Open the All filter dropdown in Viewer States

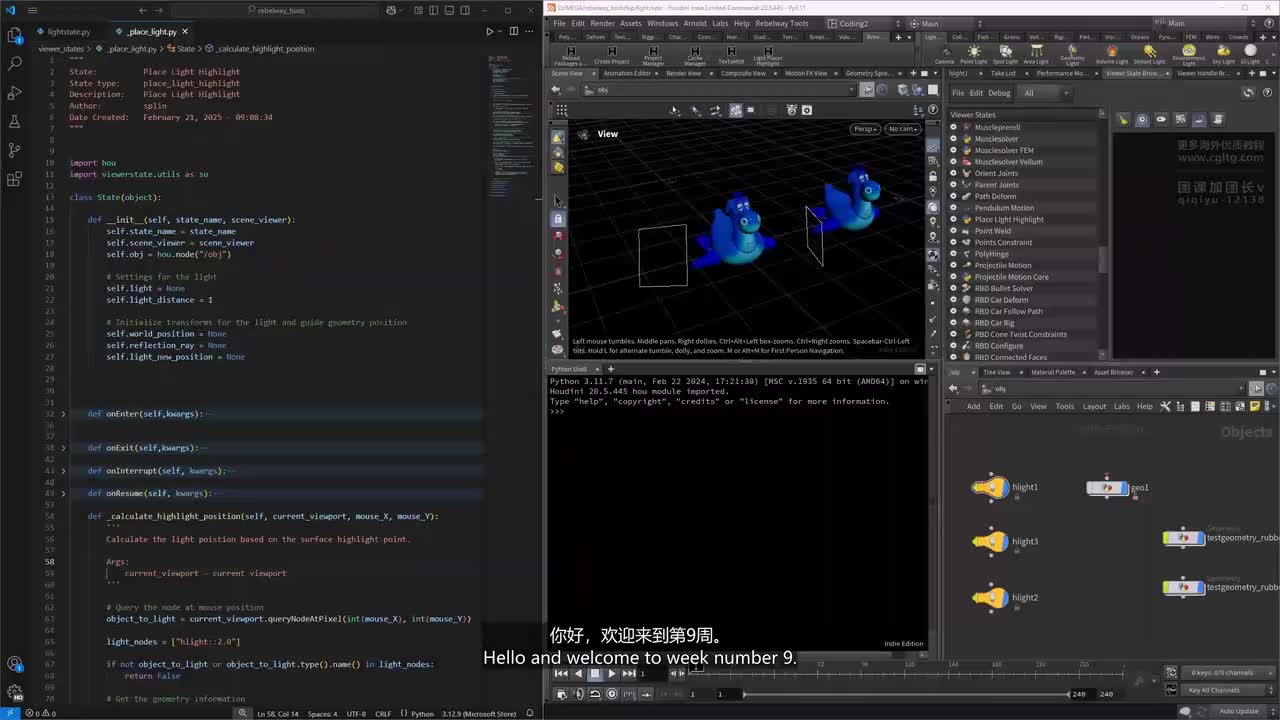pos(1045,93)
